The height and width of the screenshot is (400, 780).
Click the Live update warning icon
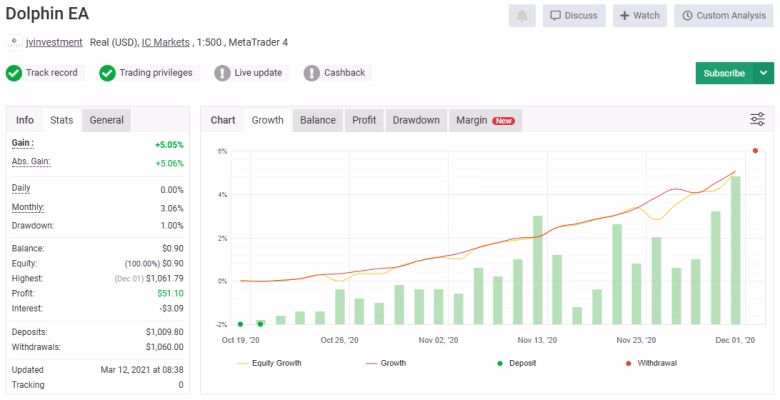coord(220,73)
